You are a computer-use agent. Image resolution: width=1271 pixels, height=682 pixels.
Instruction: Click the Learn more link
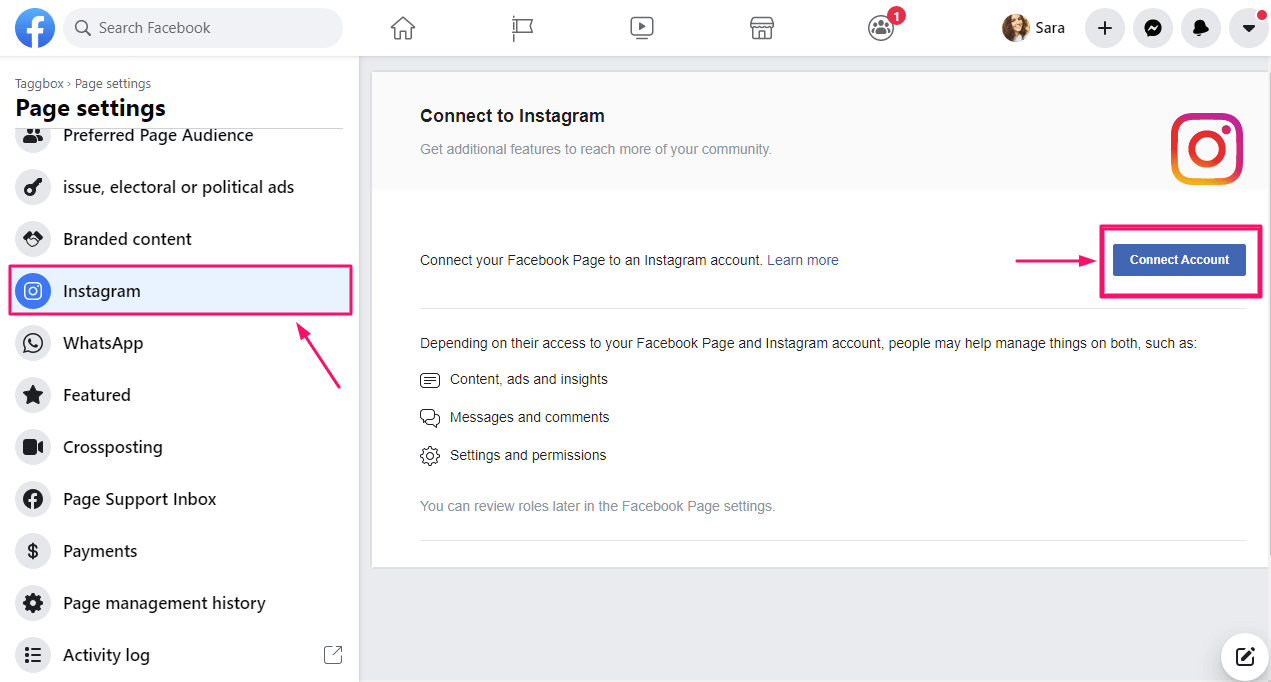tap(802, 260)
